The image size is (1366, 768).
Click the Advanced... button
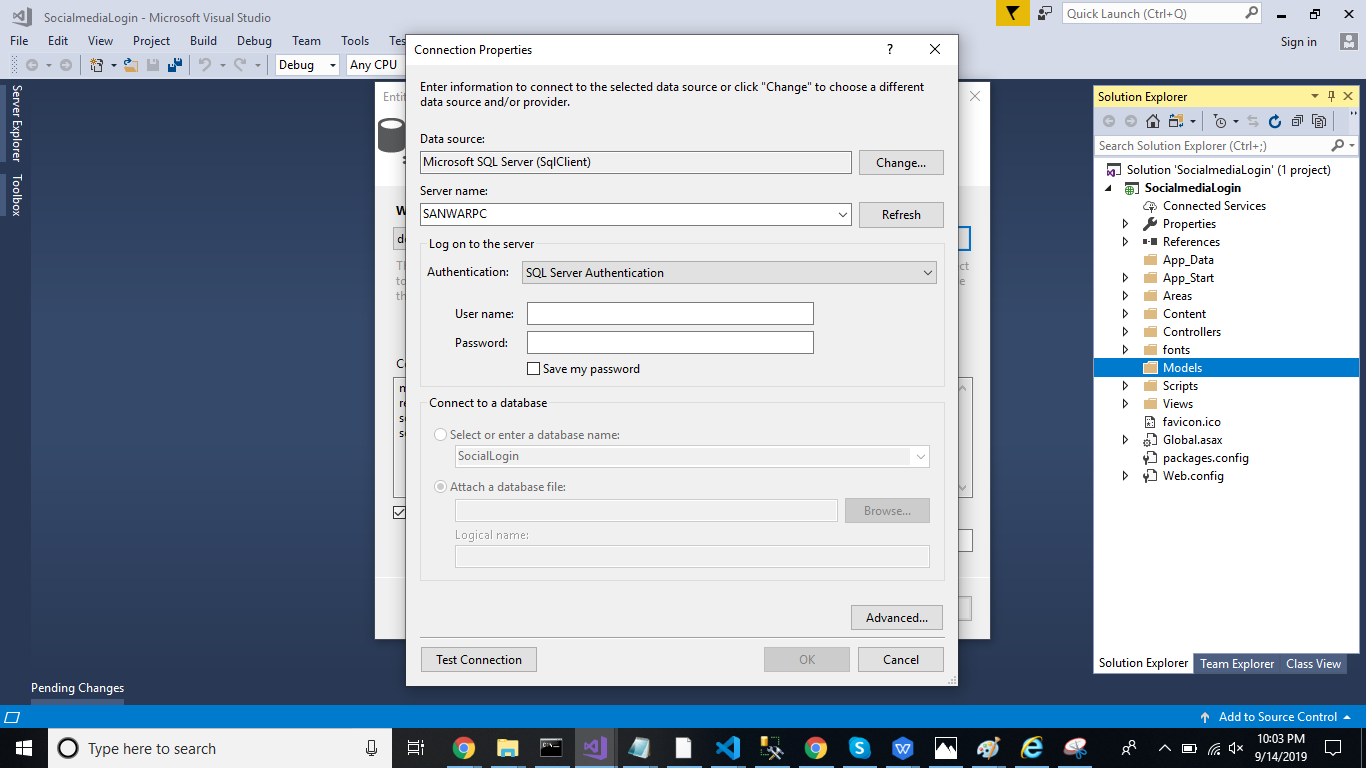tap(897, 618)
